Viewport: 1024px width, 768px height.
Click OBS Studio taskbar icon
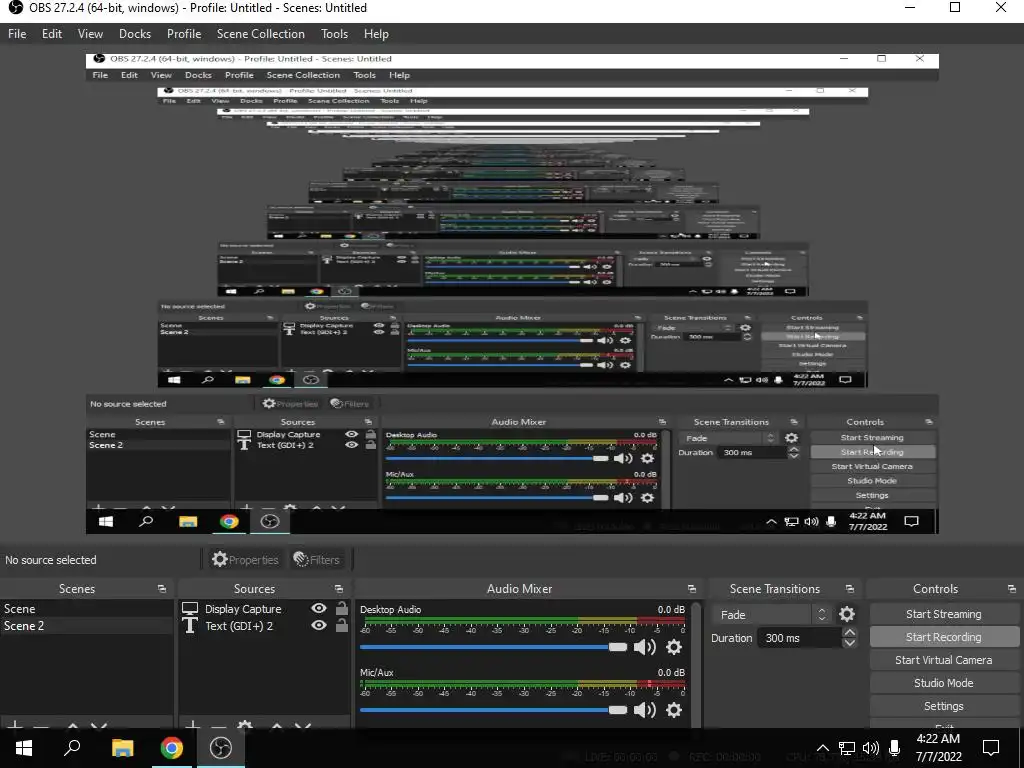click(x=221, y=748)
